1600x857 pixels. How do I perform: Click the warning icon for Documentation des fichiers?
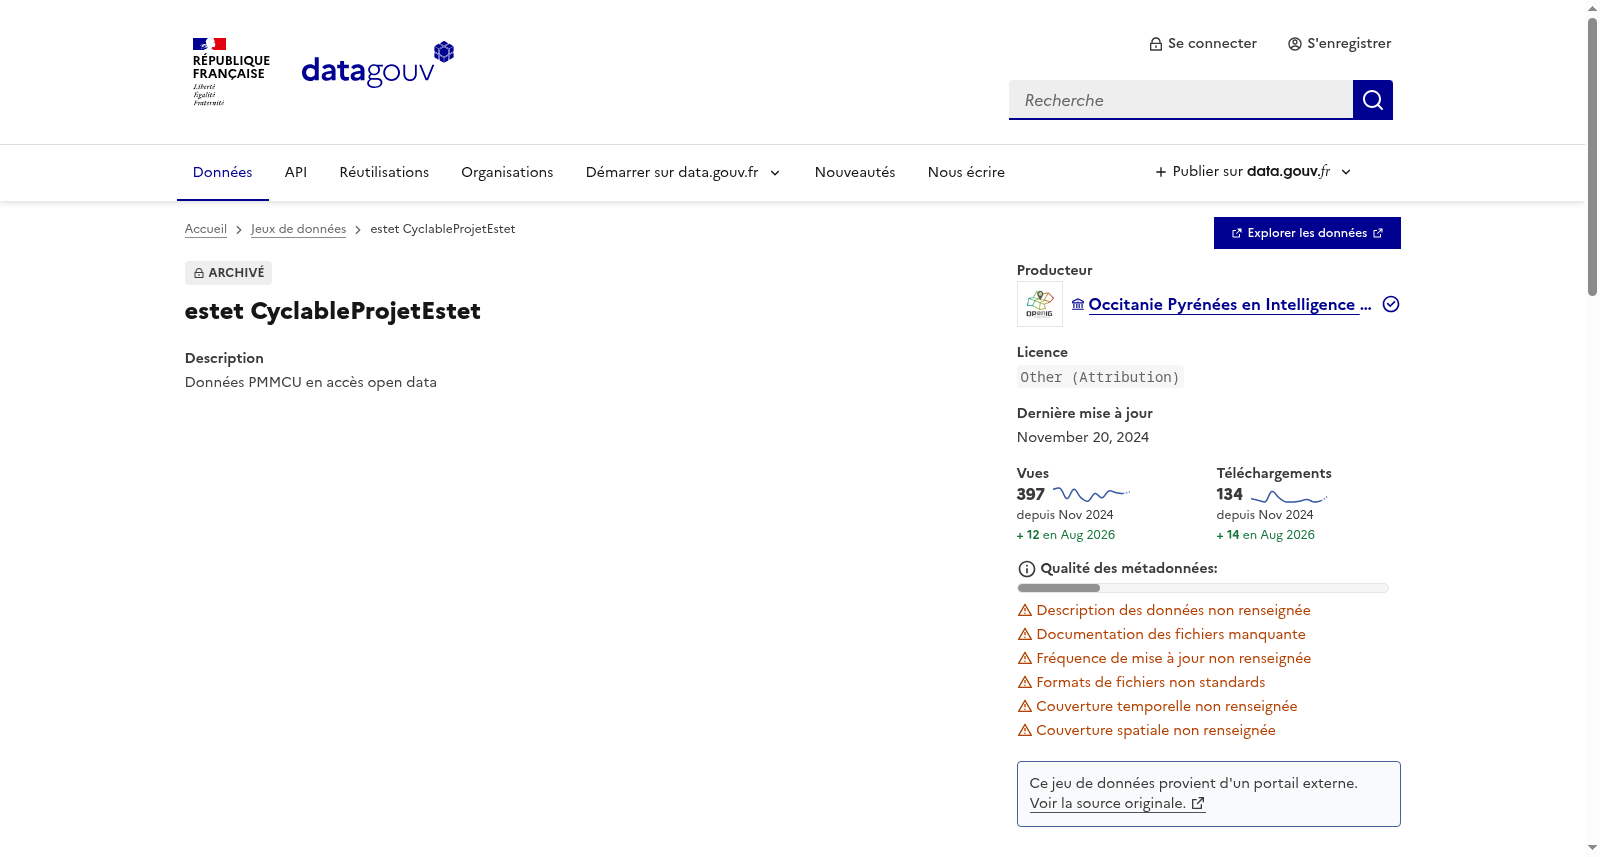[x=1025, y=634]
